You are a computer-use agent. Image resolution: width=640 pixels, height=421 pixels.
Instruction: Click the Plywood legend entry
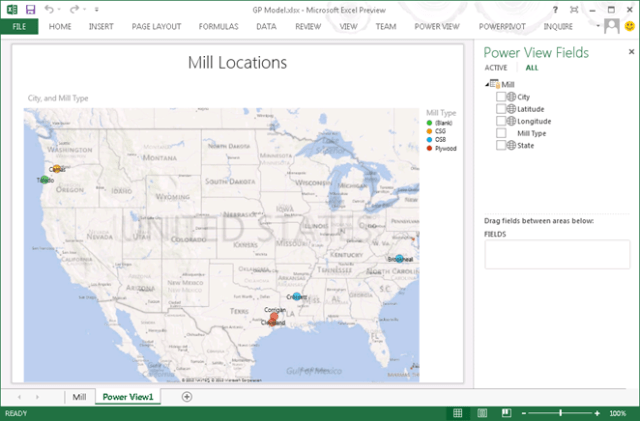(441, 148)
